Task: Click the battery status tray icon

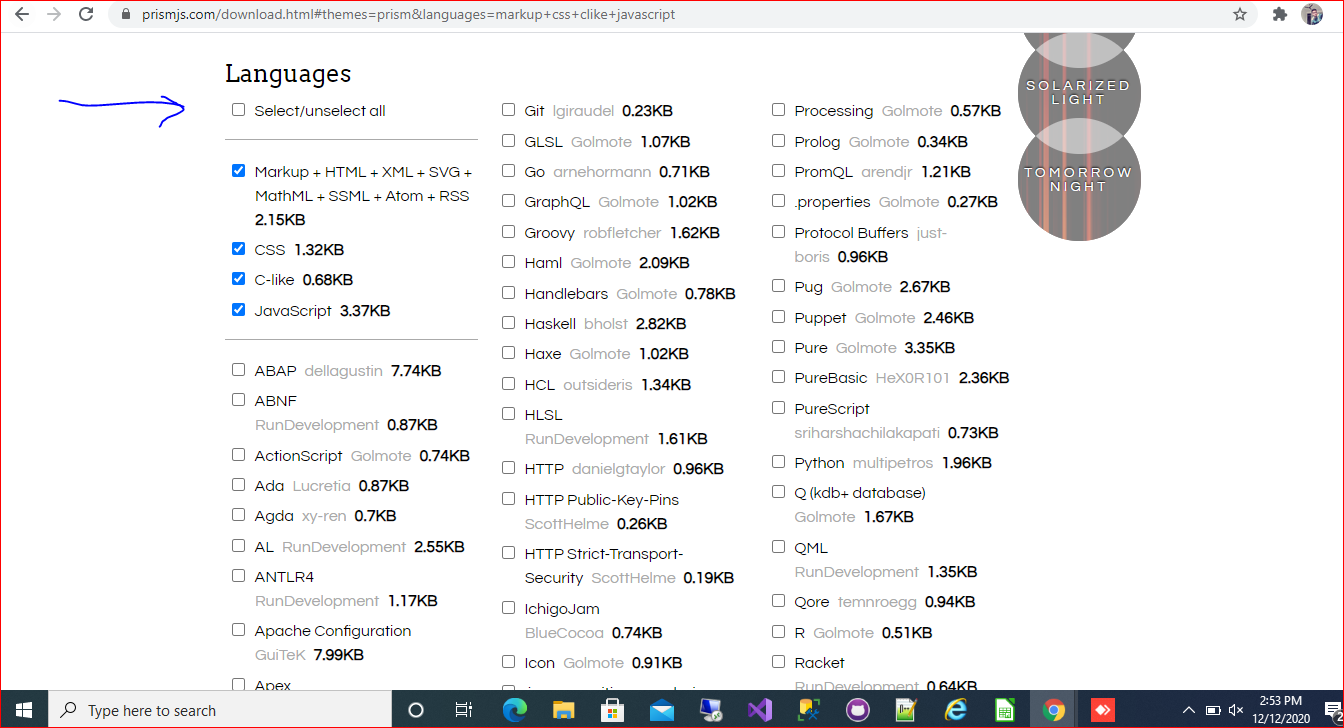Action: [1212, 710]
